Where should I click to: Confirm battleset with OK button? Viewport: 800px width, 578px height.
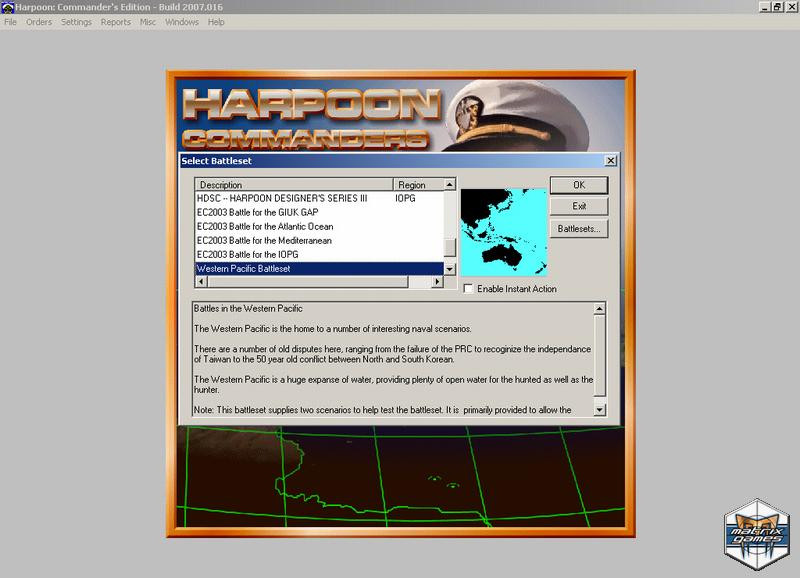point(579,185)
